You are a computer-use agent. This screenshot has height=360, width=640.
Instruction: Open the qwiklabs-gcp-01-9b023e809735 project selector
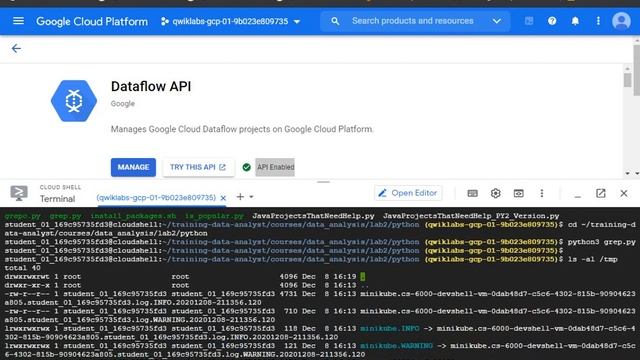pyautogui.click(x=231, y=21)
